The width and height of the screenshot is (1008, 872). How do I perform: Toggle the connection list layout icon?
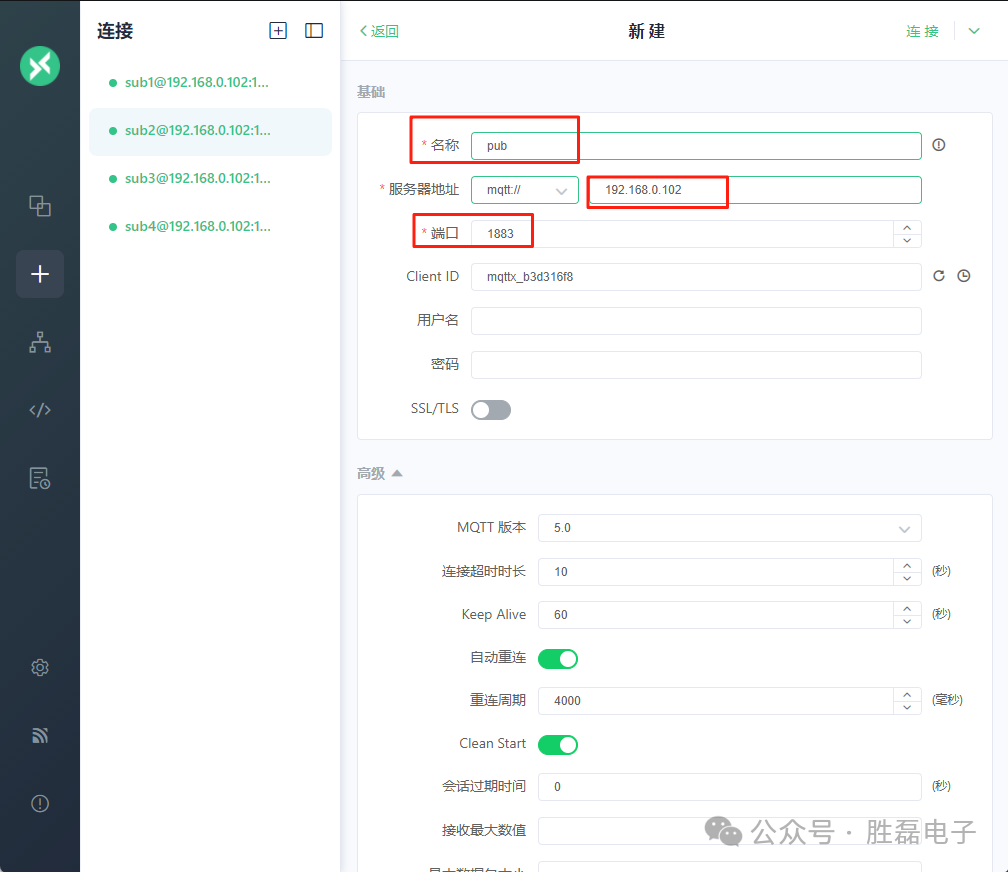point(314,30)
